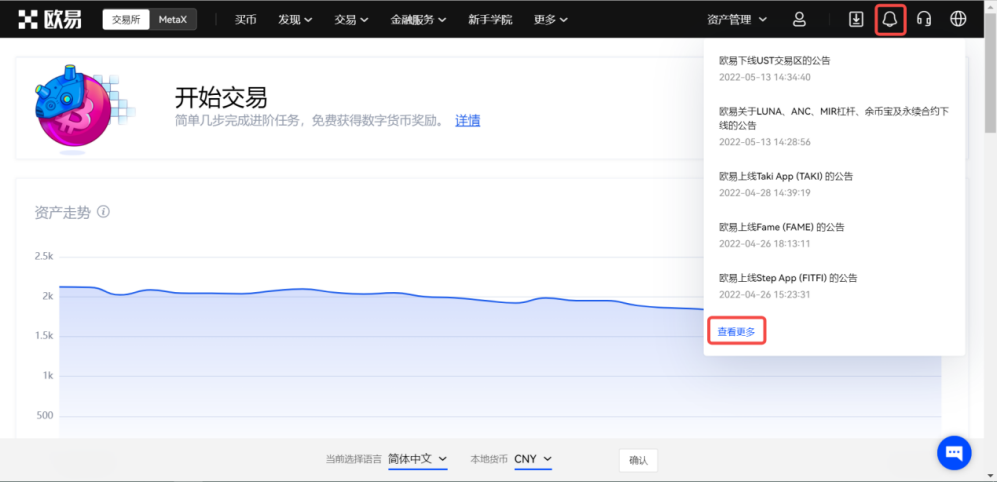Click the timestamp 2022-04-26 18:13:11
Image resolution: width=997 pixels, height=482 pixels.
coord(764,244)
